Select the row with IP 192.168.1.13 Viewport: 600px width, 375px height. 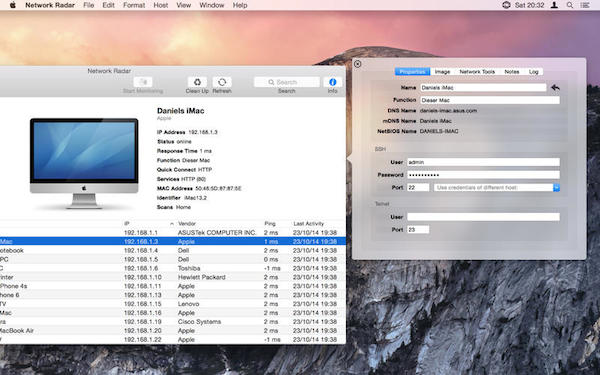[173, 295]
